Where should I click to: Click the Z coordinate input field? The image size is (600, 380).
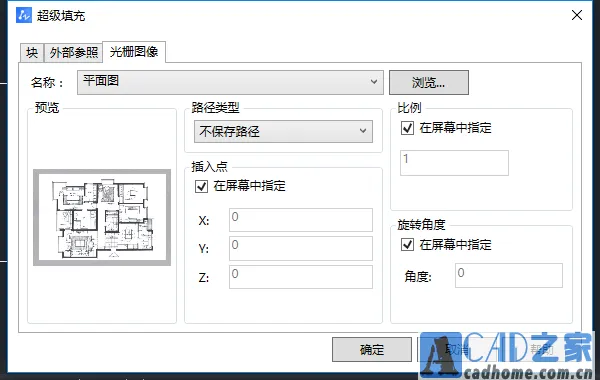301,277
